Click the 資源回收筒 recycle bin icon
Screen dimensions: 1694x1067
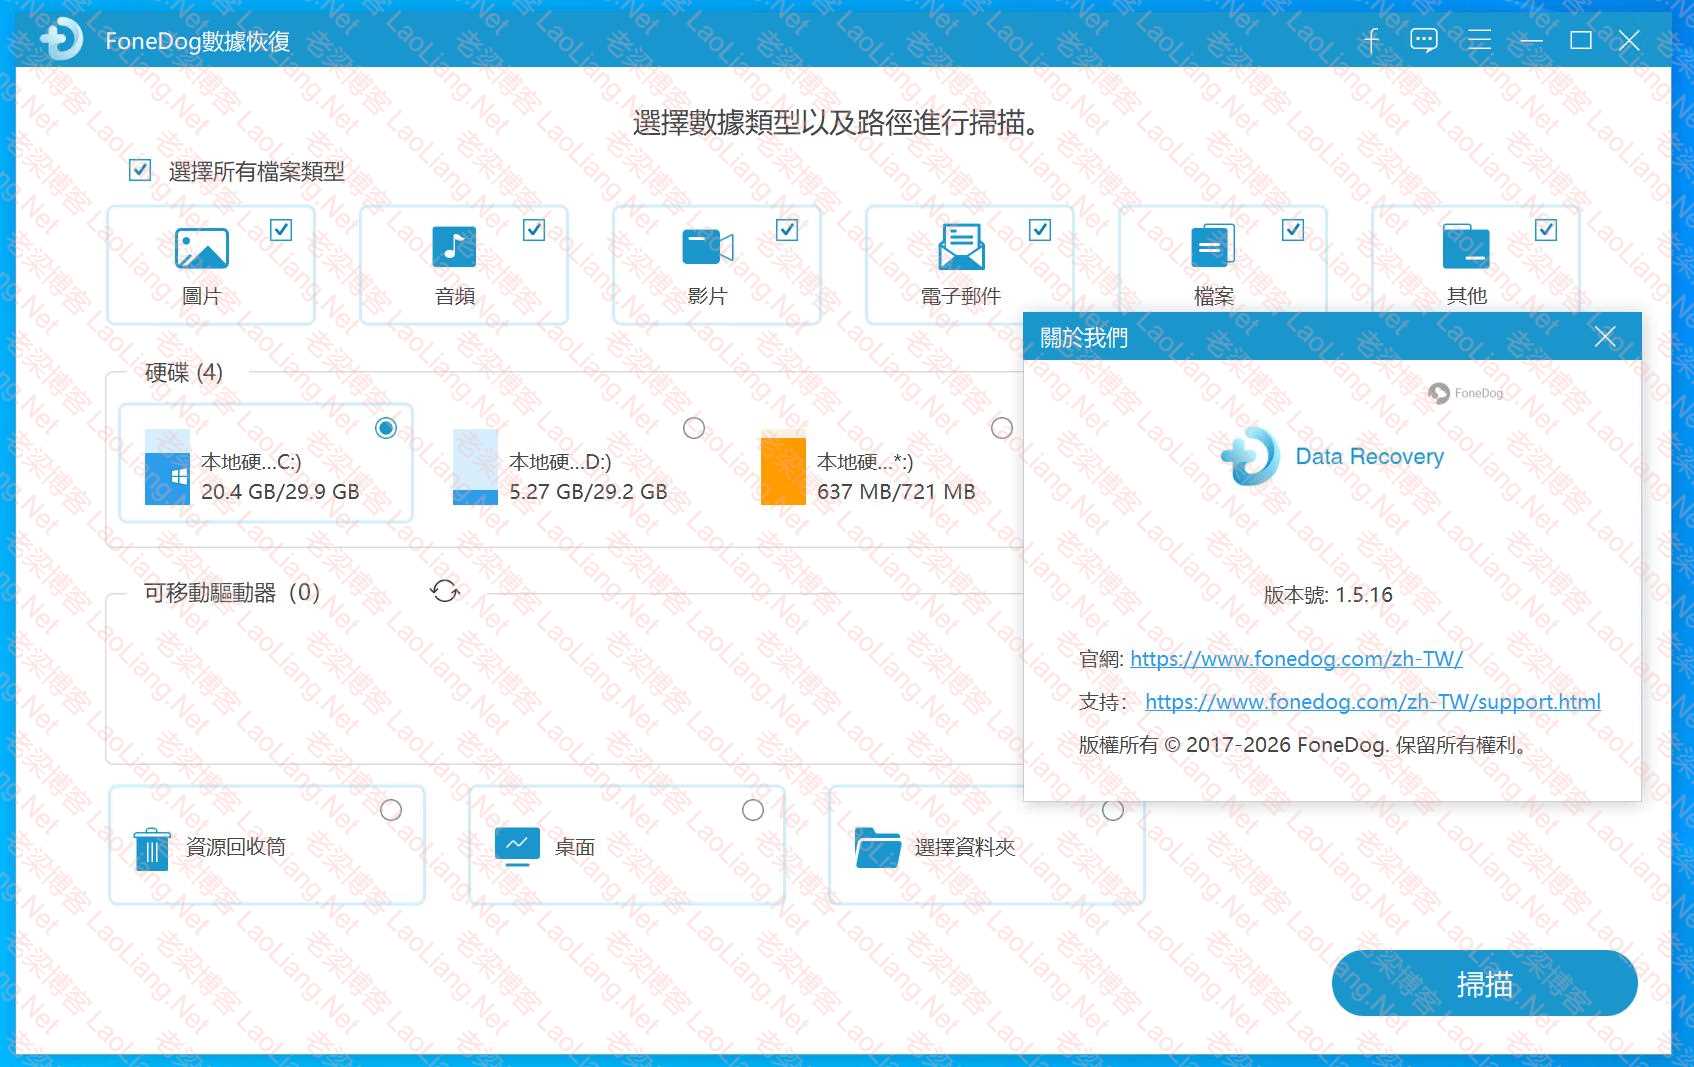(152, 849)
